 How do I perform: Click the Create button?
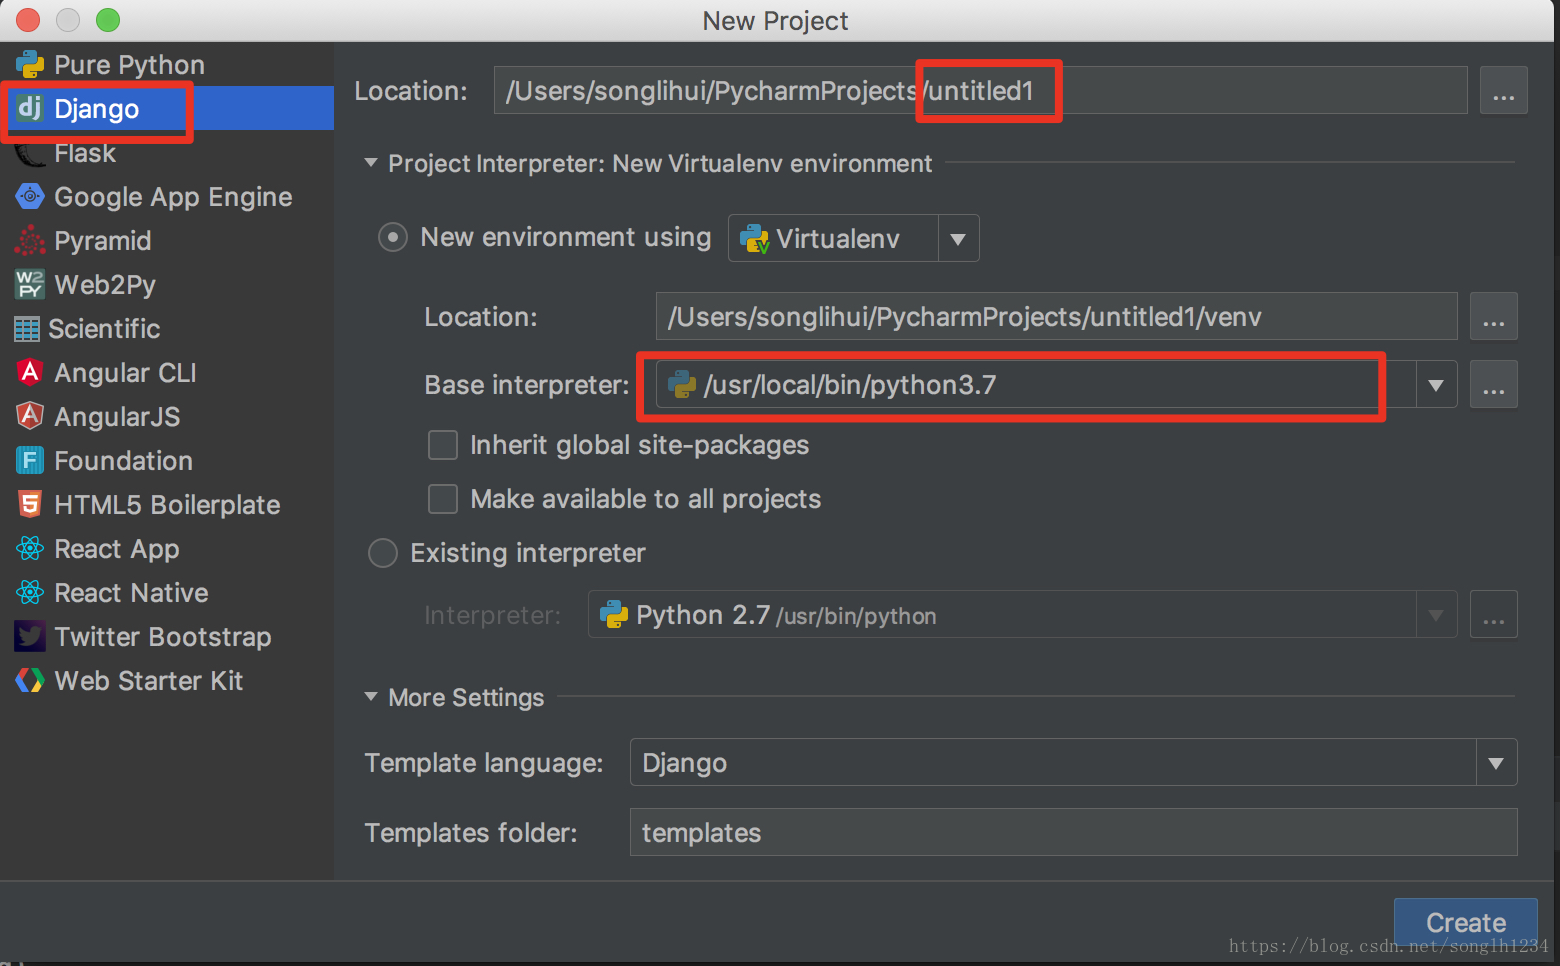pos(1465,922)
